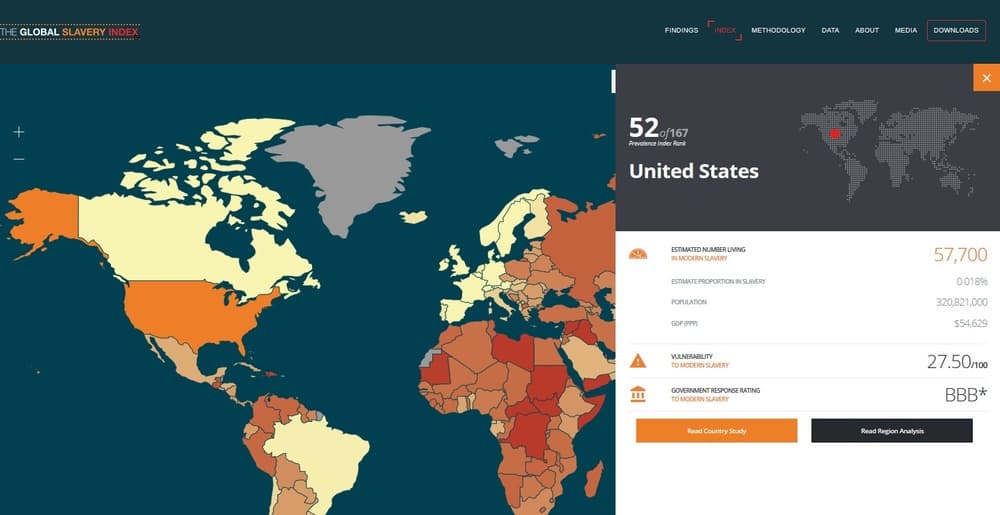The image size is (1000, 515).
Task: Click Read Region Analysis button
Action: (x=892, y=431)
